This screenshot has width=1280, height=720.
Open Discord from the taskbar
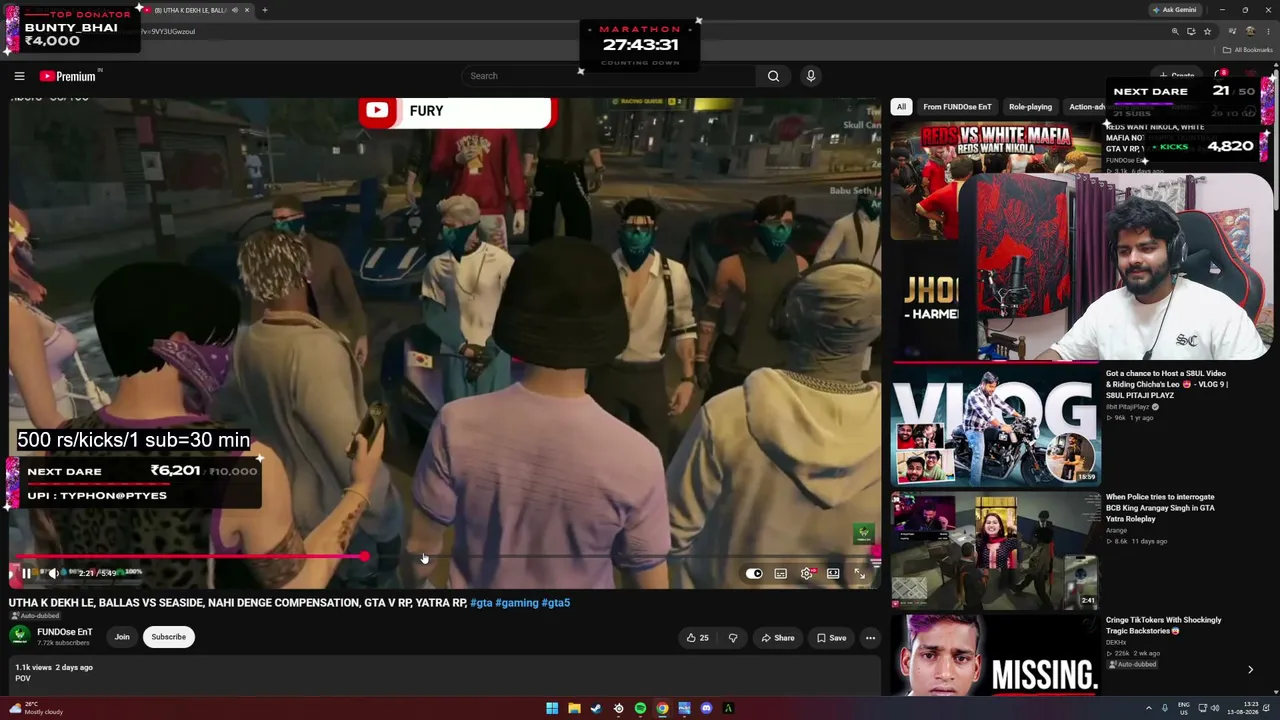click(x=706, y=709)
